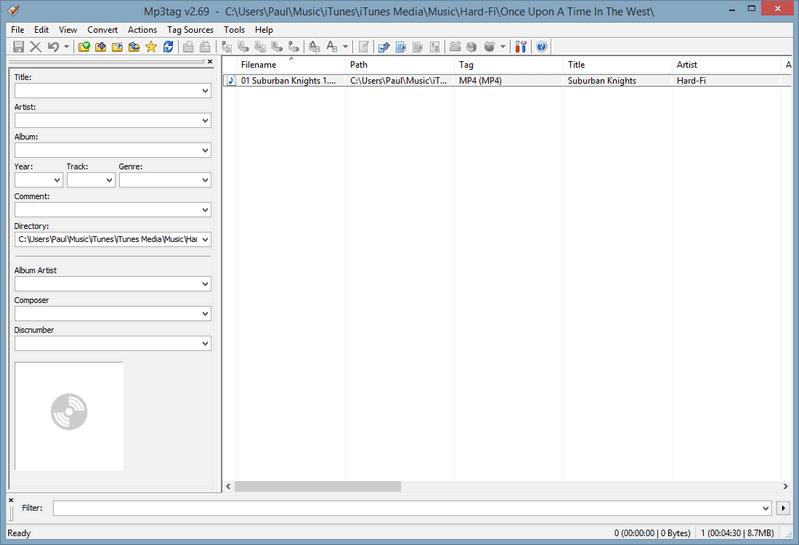Click the Undo arrow icon
The image size is (799, 545).
pyautogui.click(x=53, y=47)
